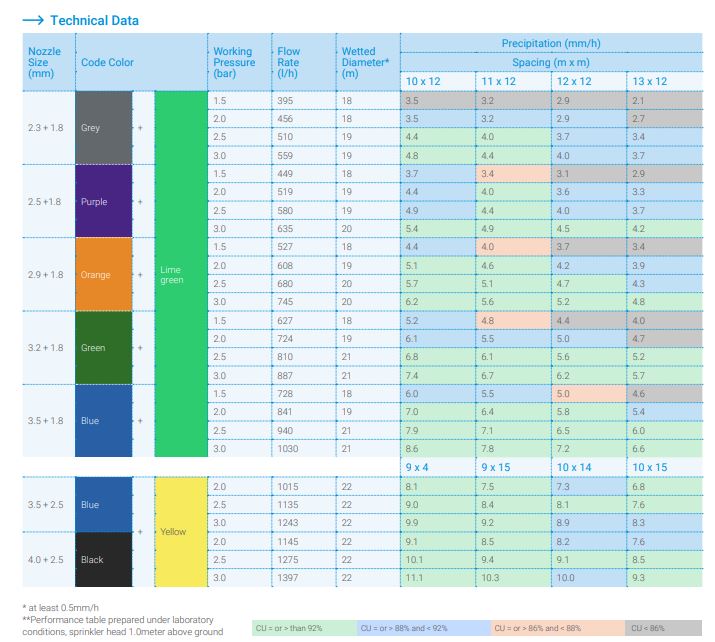This screenshot has width=715, height=642.
Task: Select the 'CU = or > than 92%' legend swatch
Action: (304, 628)
